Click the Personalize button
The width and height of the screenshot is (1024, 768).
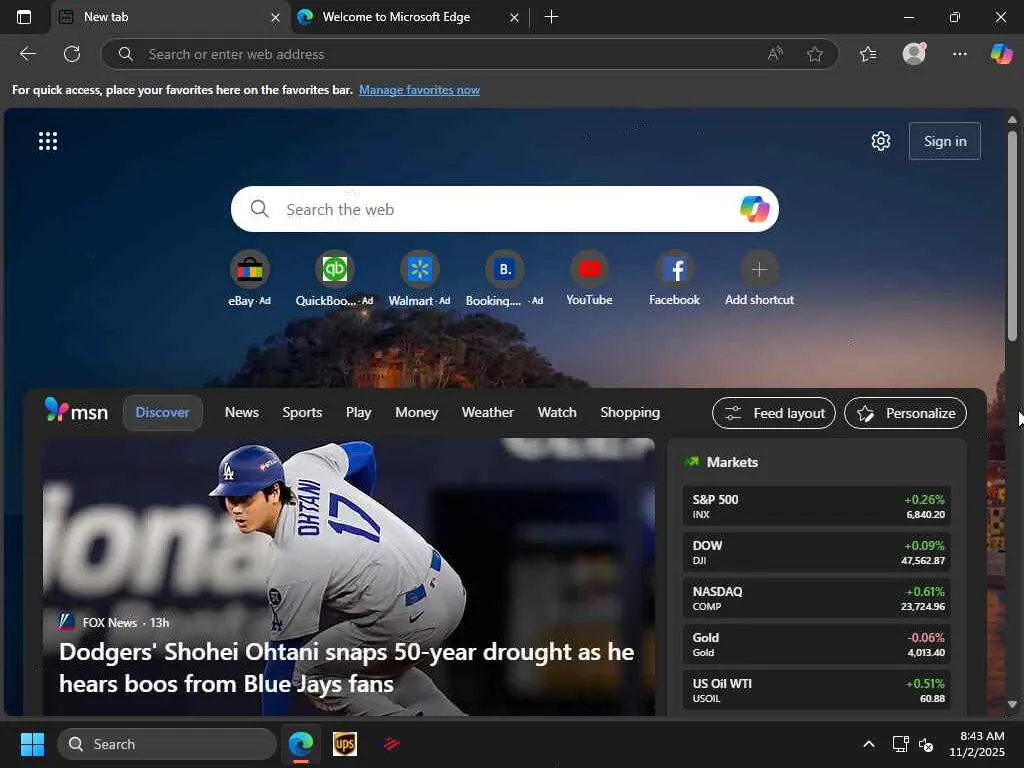905,413
